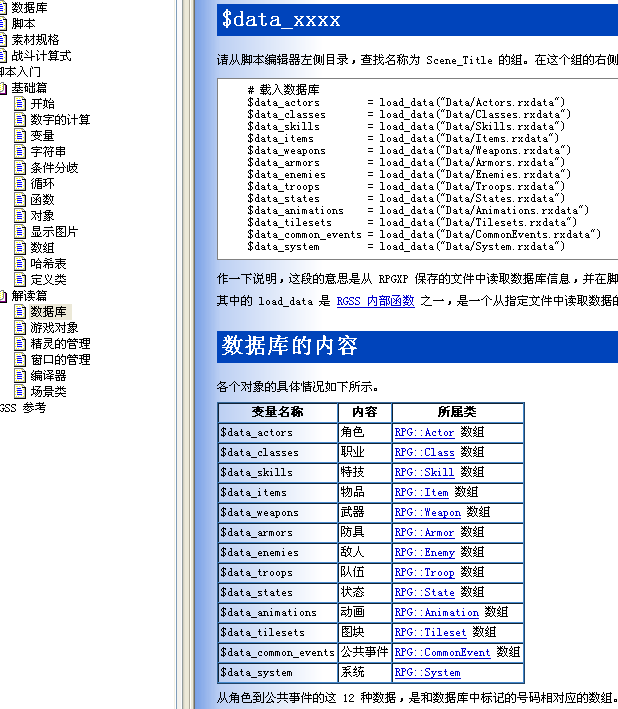This screenshot has height=709, width=618.
Task: Select the 解读篇 chapter node
Action: [x=29, y=296]
